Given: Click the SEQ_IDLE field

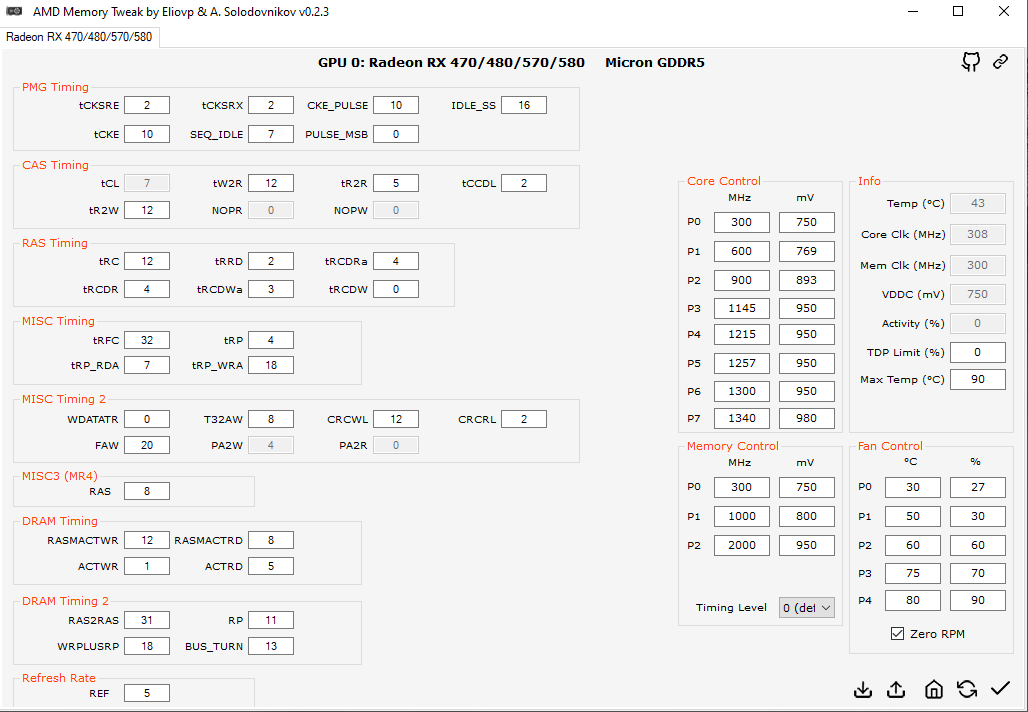Looking at the screenshot, I should click(x=271, y=134).
